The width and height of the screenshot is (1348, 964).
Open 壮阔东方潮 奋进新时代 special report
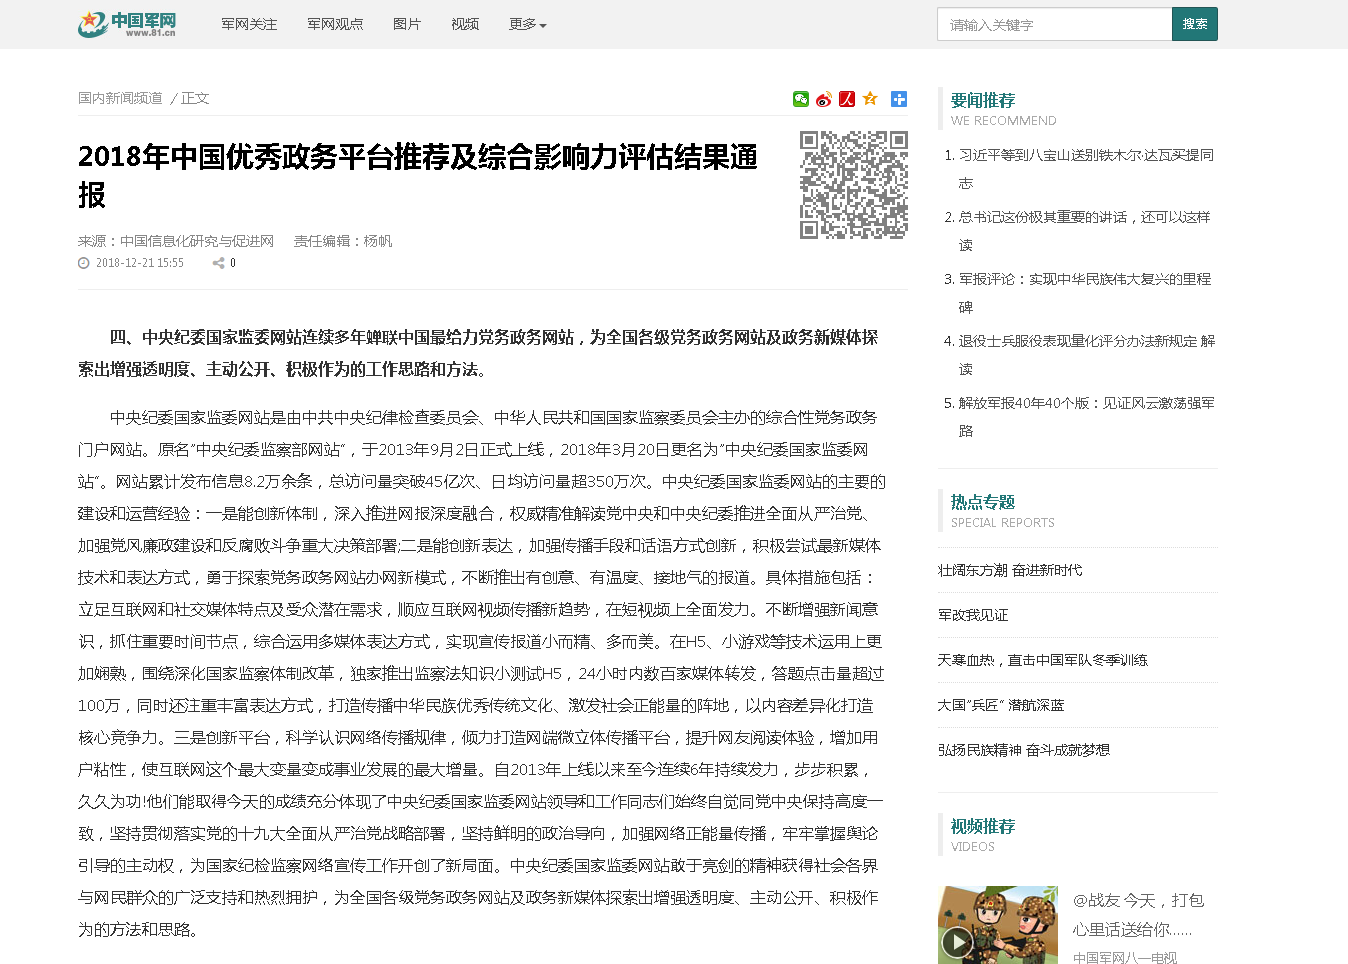1010,570
